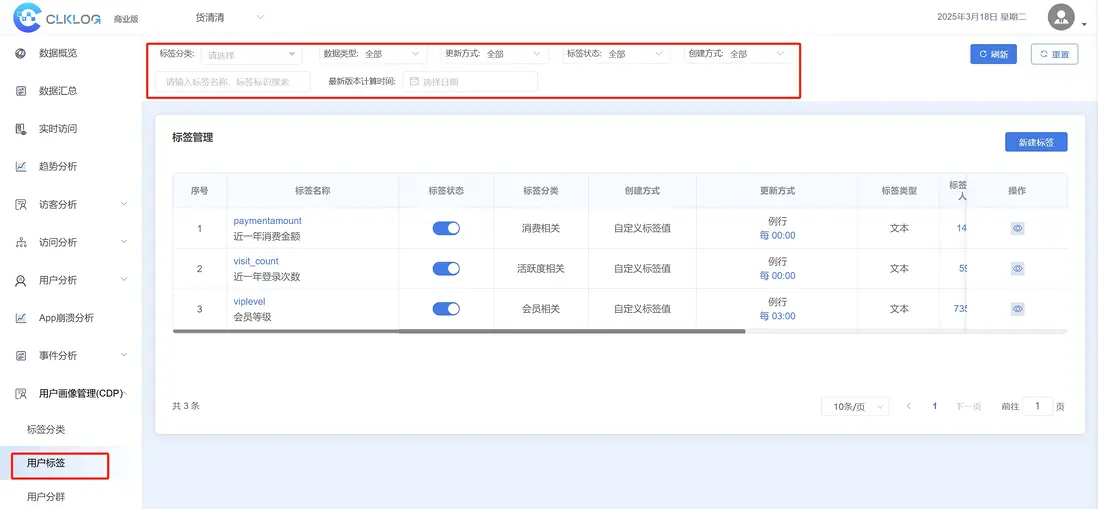The image size is (1098, 509).
Task: Disable the paymentamount tag status switch
Action: (446, 228)
